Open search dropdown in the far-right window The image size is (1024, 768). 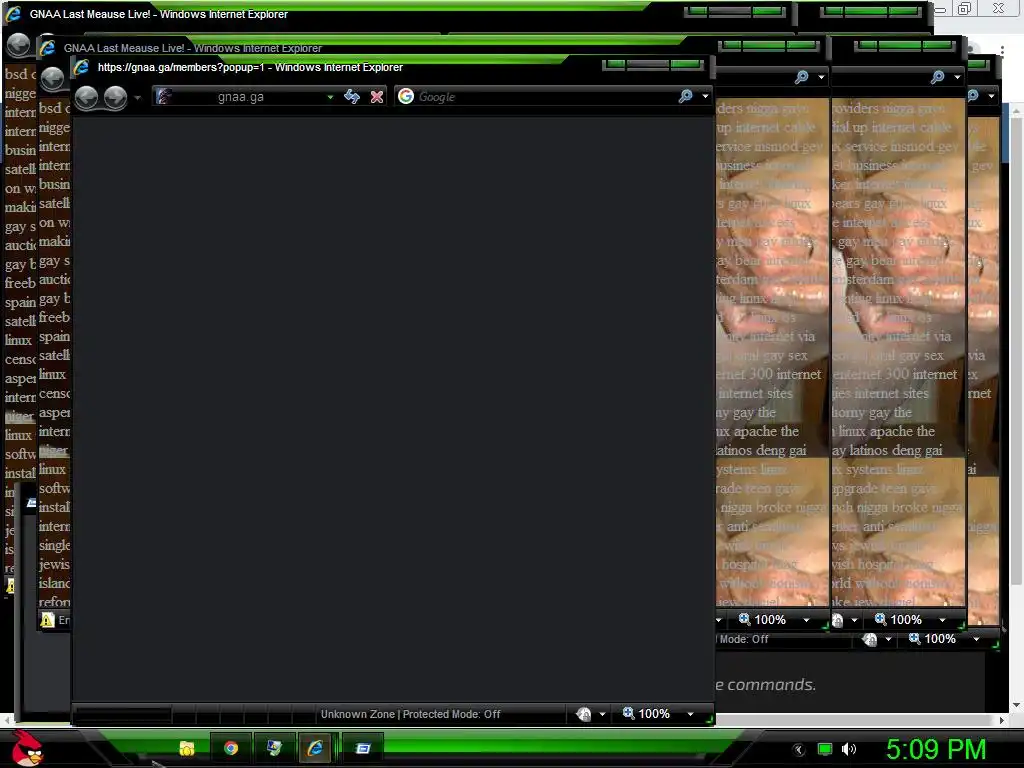click(x=957, y=77)
